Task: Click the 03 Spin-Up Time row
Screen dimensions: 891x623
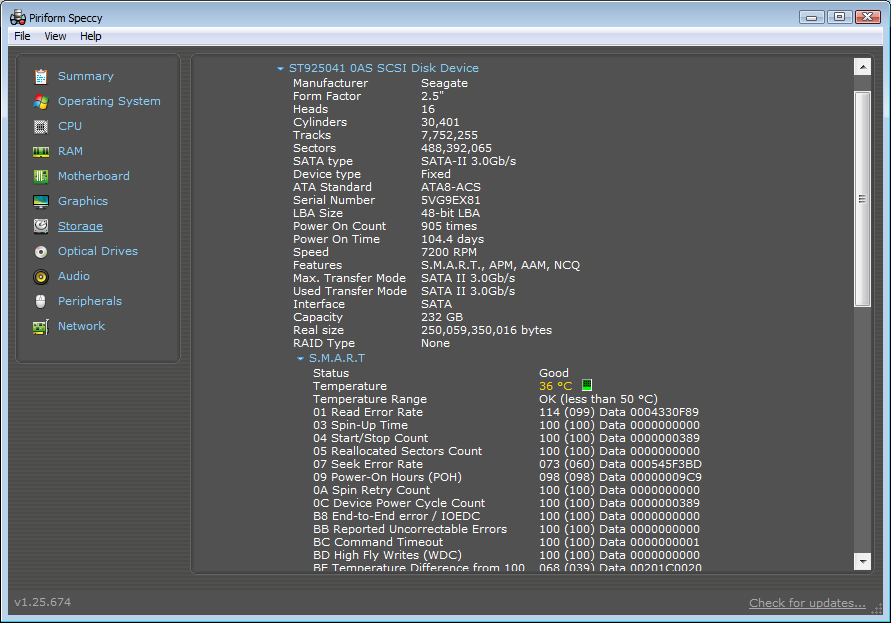Action: 506,425
